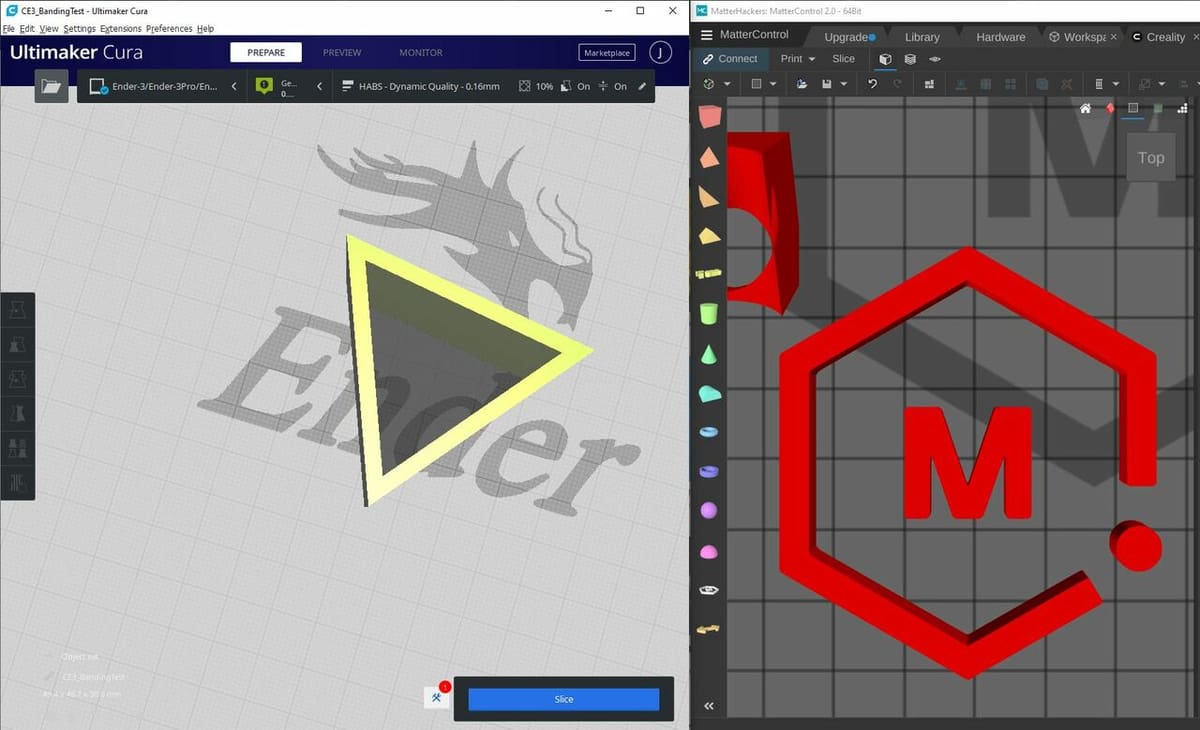Viewport: 1200px width, 730px height.
Task: Open the Cura notification wrench icon near Slice
Action: click(437, 697)
